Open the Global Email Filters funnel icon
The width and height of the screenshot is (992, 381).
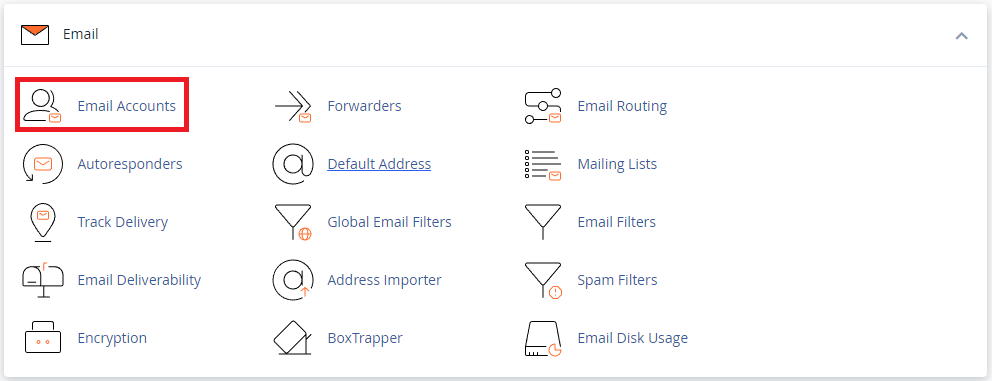click(x=293, y=222)
